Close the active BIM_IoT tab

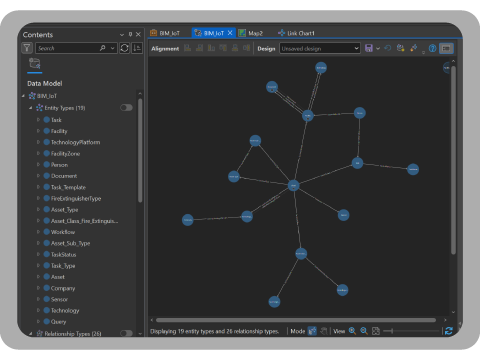230,33
